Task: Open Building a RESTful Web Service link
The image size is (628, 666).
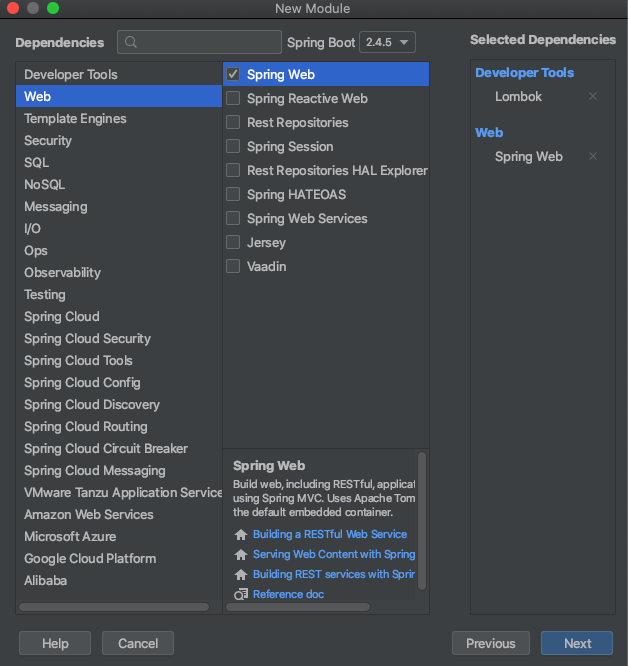Action: click(x=330, y=534)
